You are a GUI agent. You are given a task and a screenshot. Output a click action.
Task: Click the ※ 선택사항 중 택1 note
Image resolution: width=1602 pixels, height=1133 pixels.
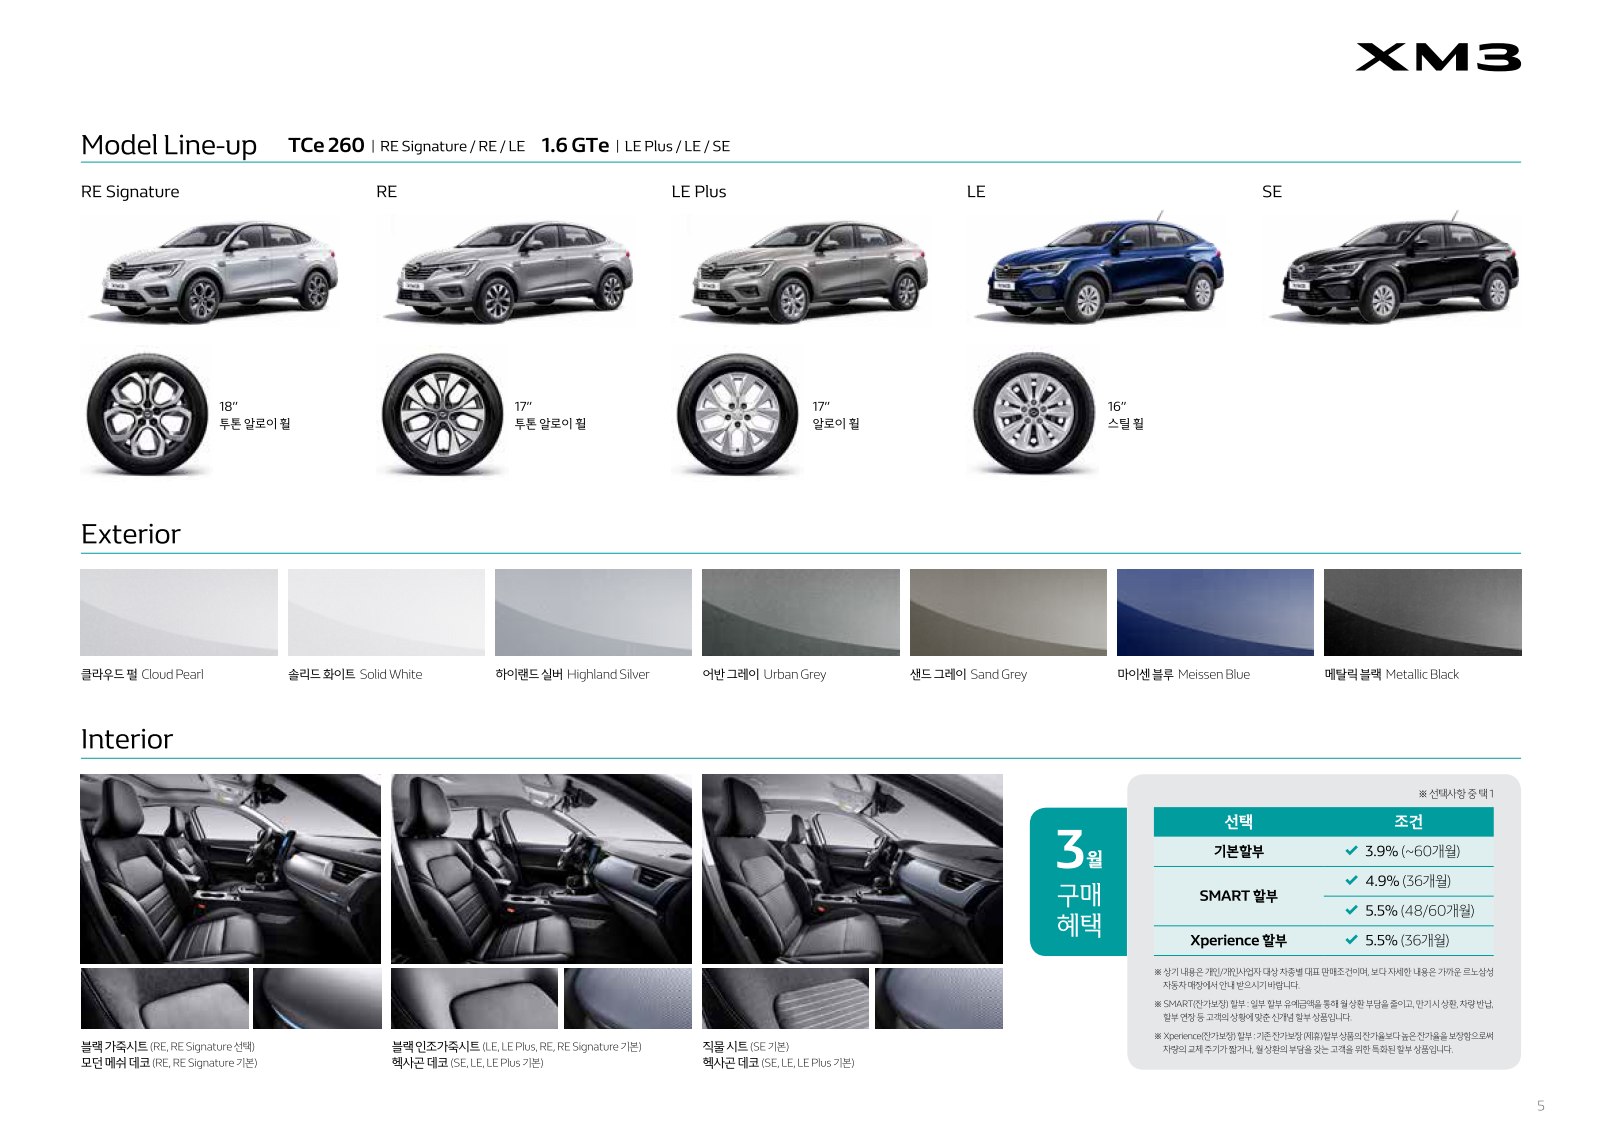point(1456,794)
